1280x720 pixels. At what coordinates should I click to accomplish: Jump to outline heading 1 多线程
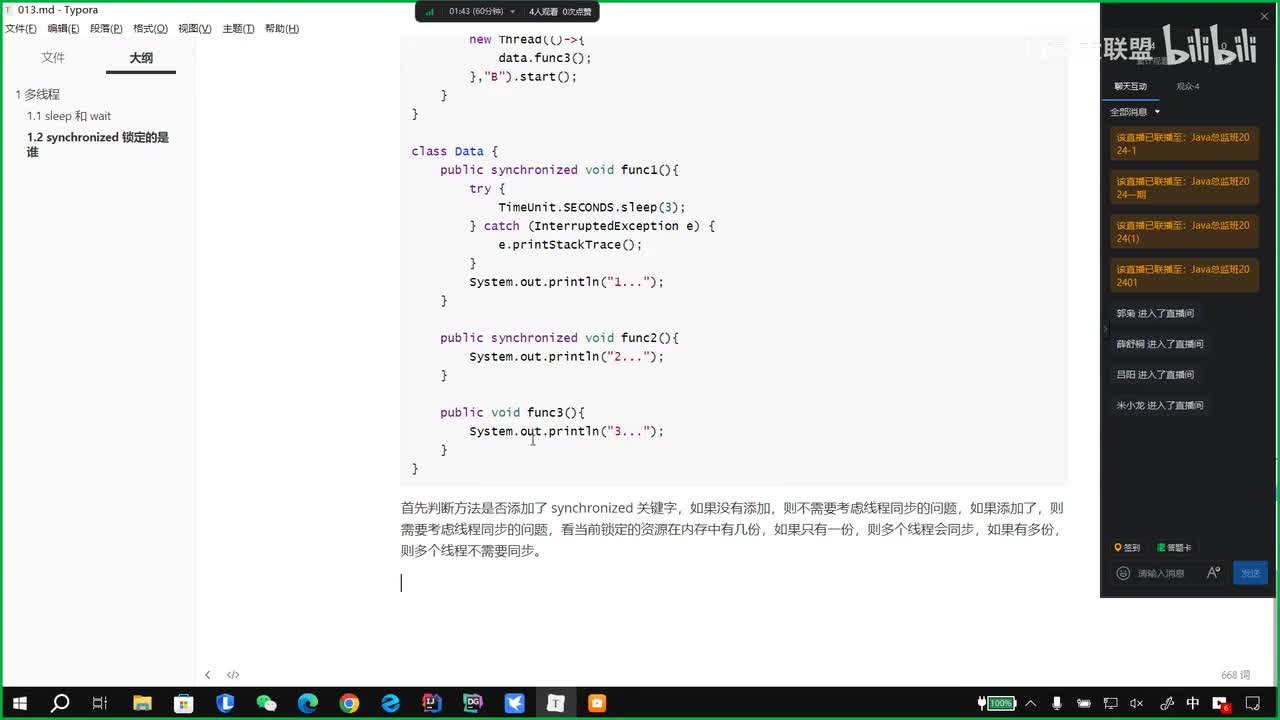click(38, 94)
